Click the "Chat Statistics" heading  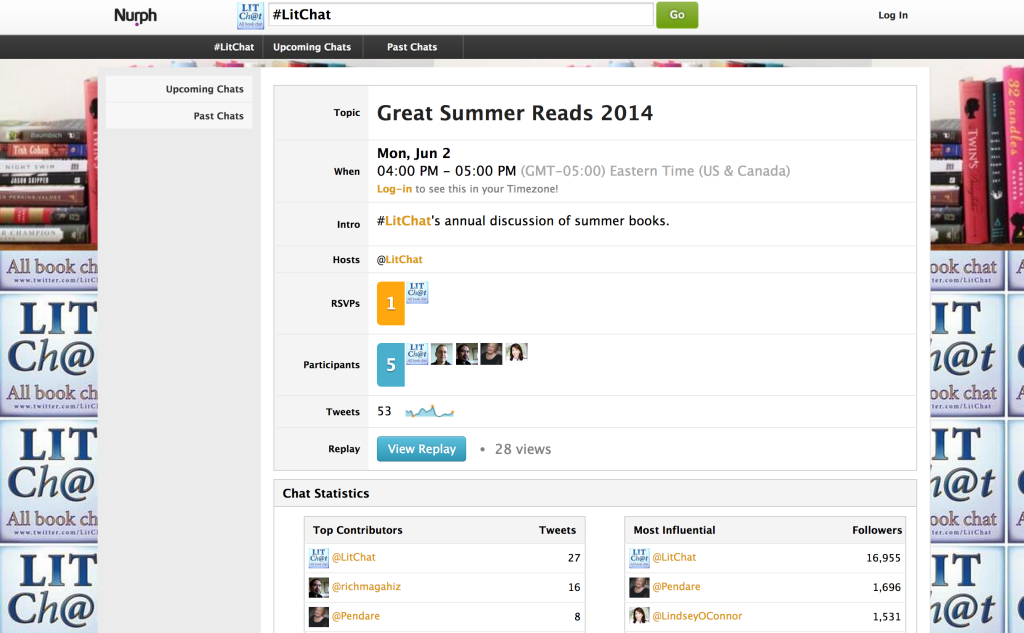tap(326, 494)
